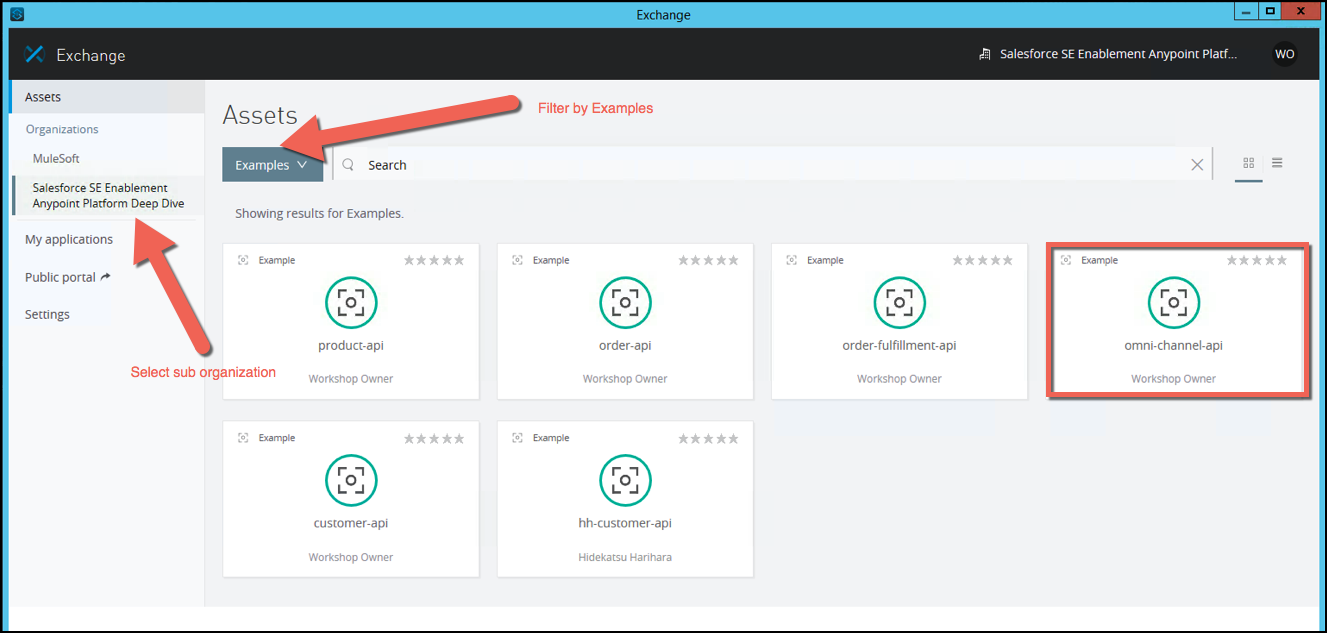The image size is (1327, 633).
Task: Click into the Search input field
Action: 770,165
